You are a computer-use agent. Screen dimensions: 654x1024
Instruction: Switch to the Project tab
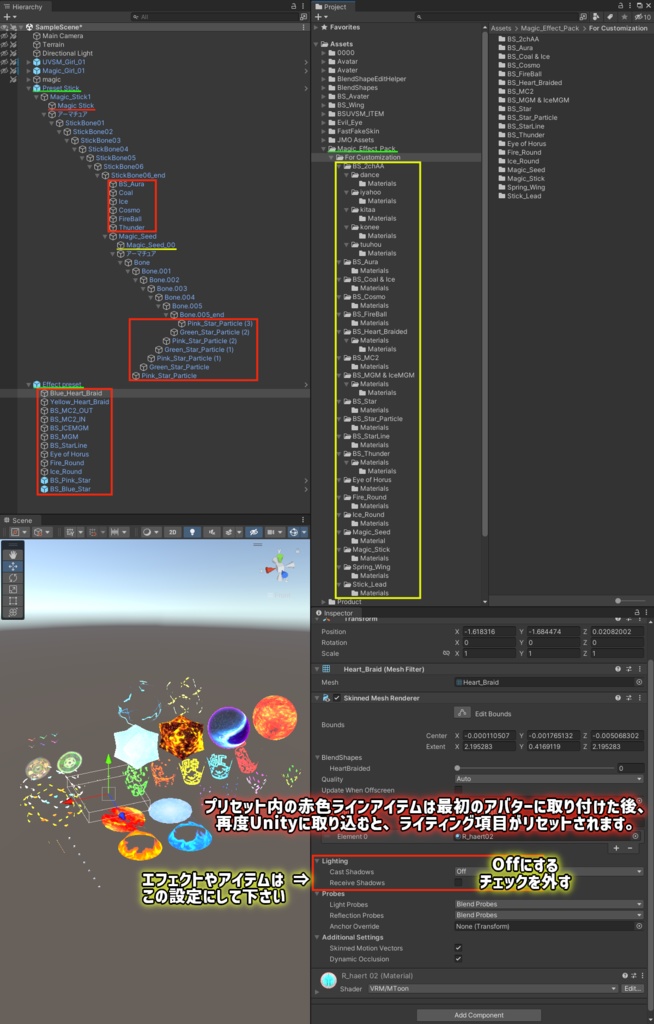(x=332, y=7)
